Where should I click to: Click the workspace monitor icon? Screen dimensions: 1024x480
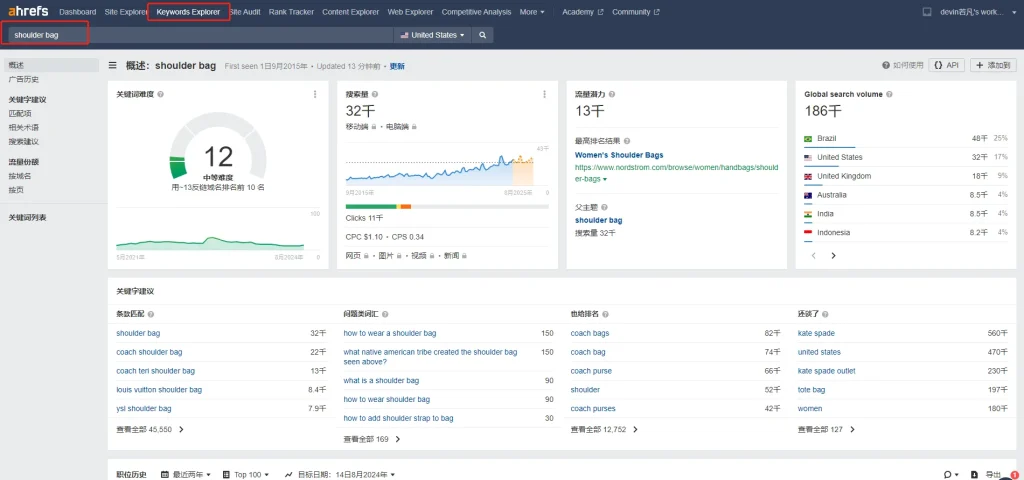coord(927,12)
